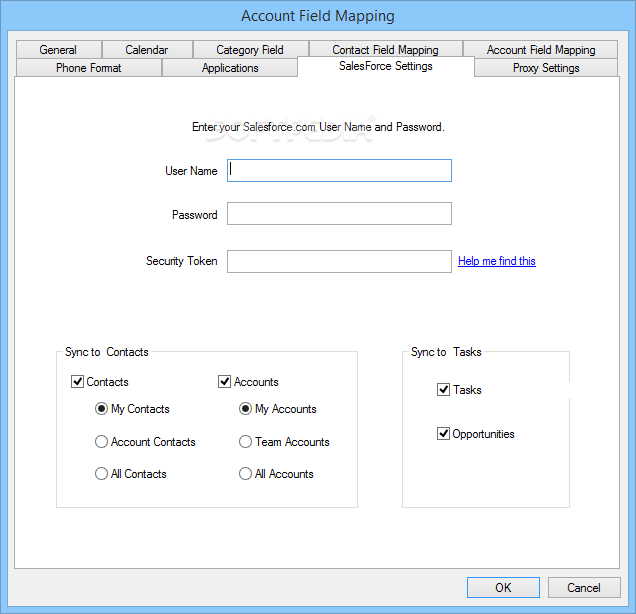Open the Phone Format tab
The height and width of the screenshot is (614, 636).
88,68
